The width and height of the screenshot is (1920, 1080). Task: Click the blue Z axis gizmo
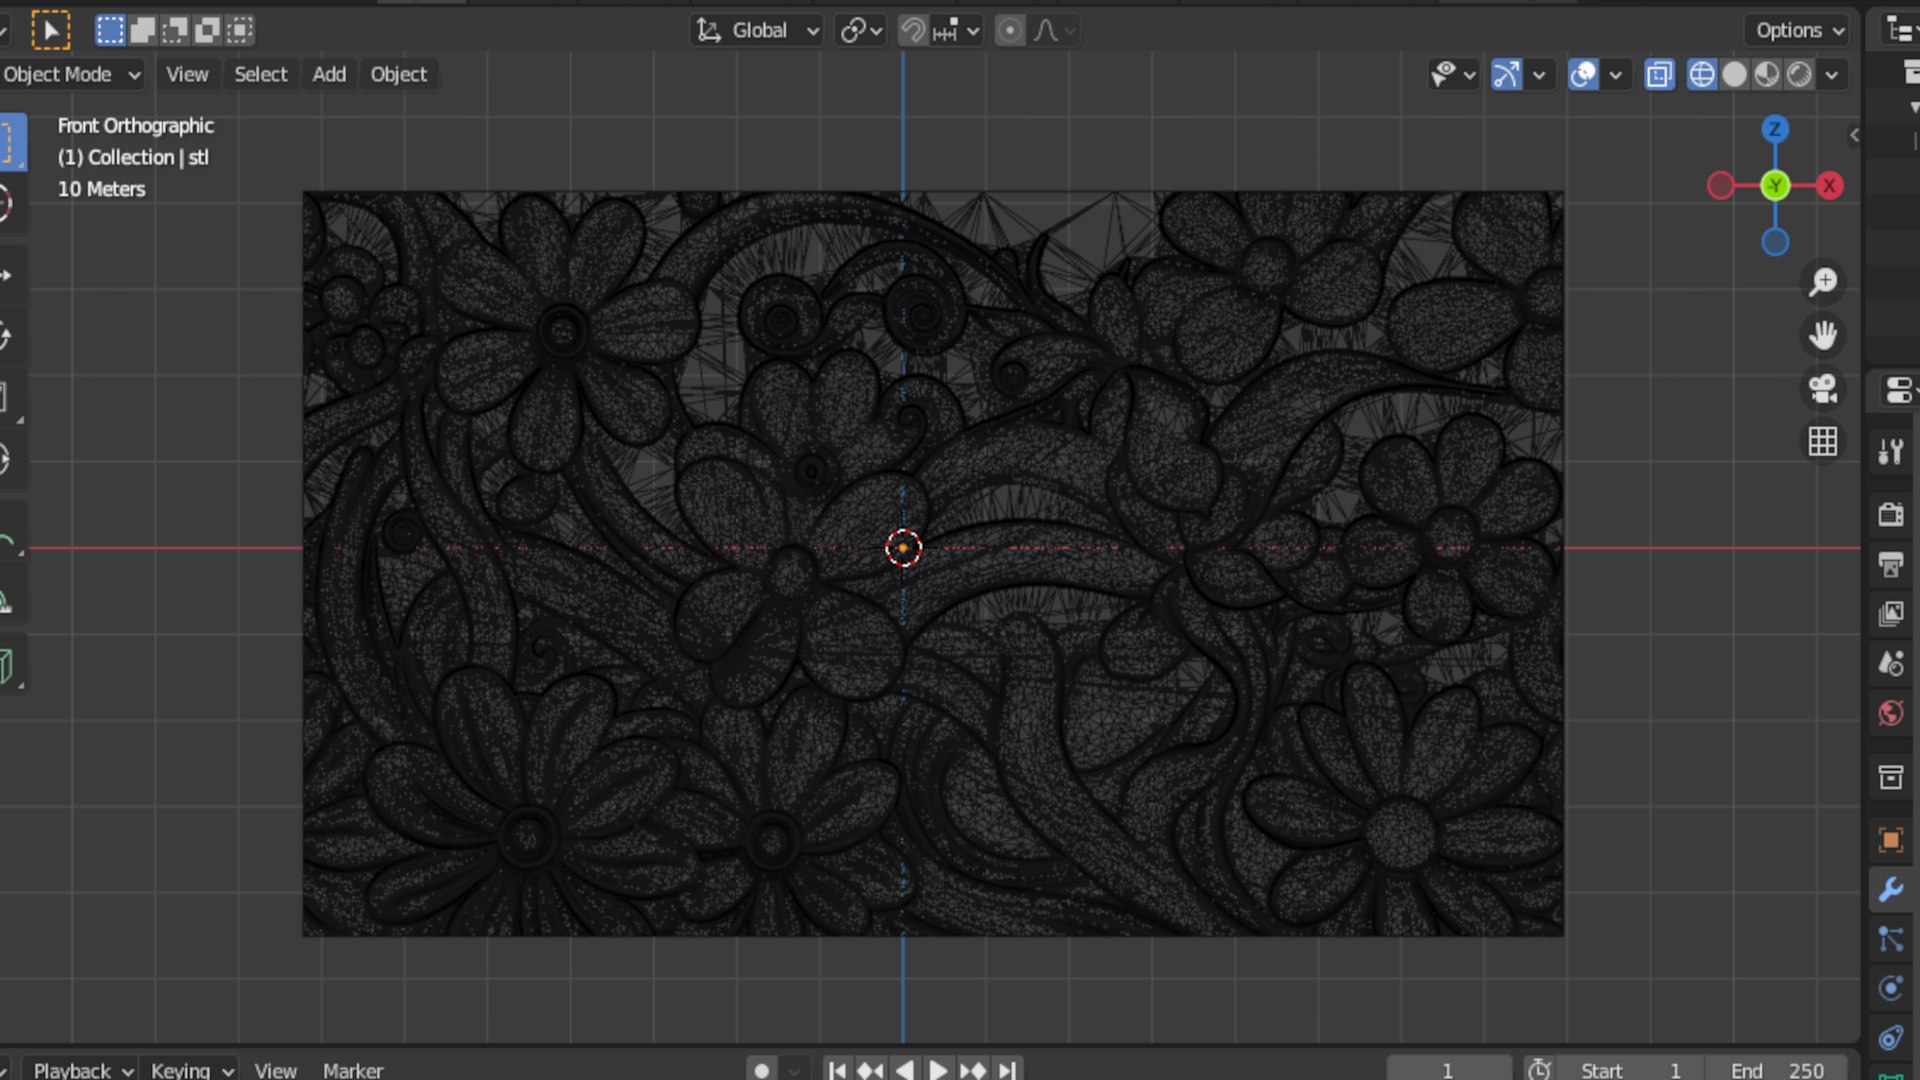click(1775, 129)
